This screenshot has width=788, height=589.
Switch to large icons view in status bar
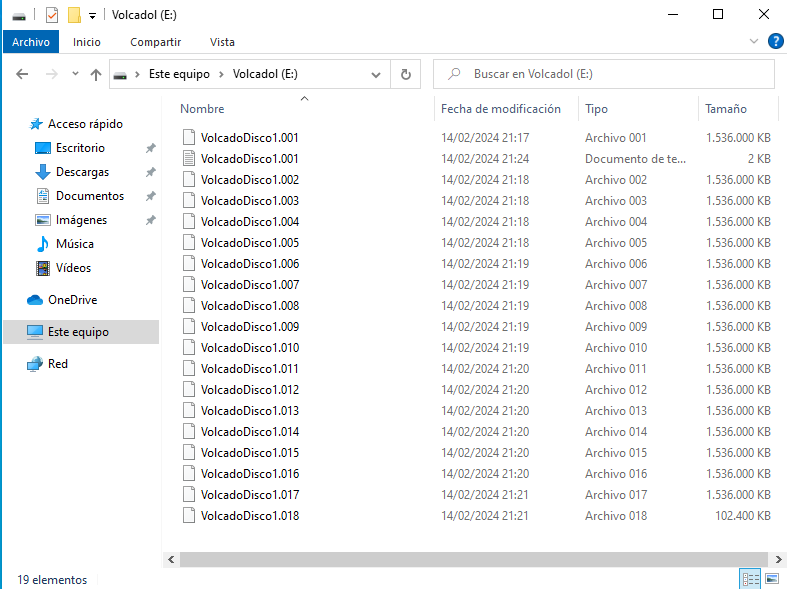coord(772,579)
